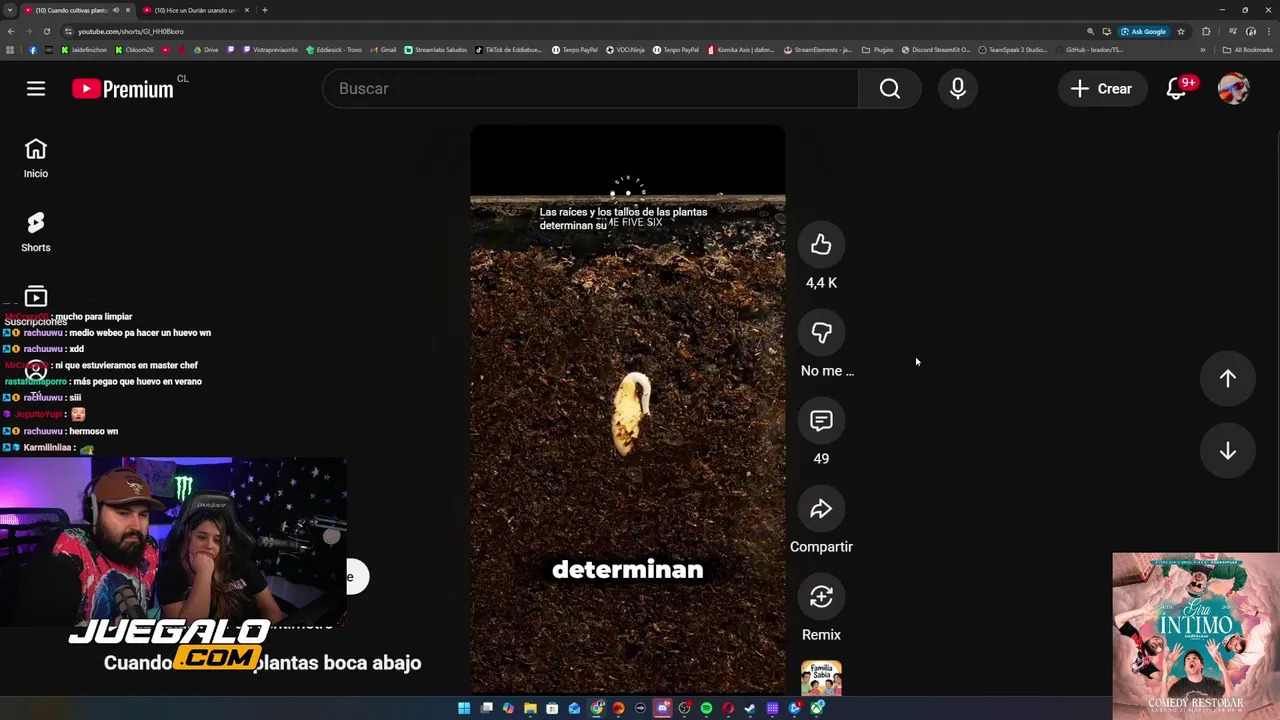
Task: Open the zoom magnifier in address bar
Action: click(x=1091, y=31)
